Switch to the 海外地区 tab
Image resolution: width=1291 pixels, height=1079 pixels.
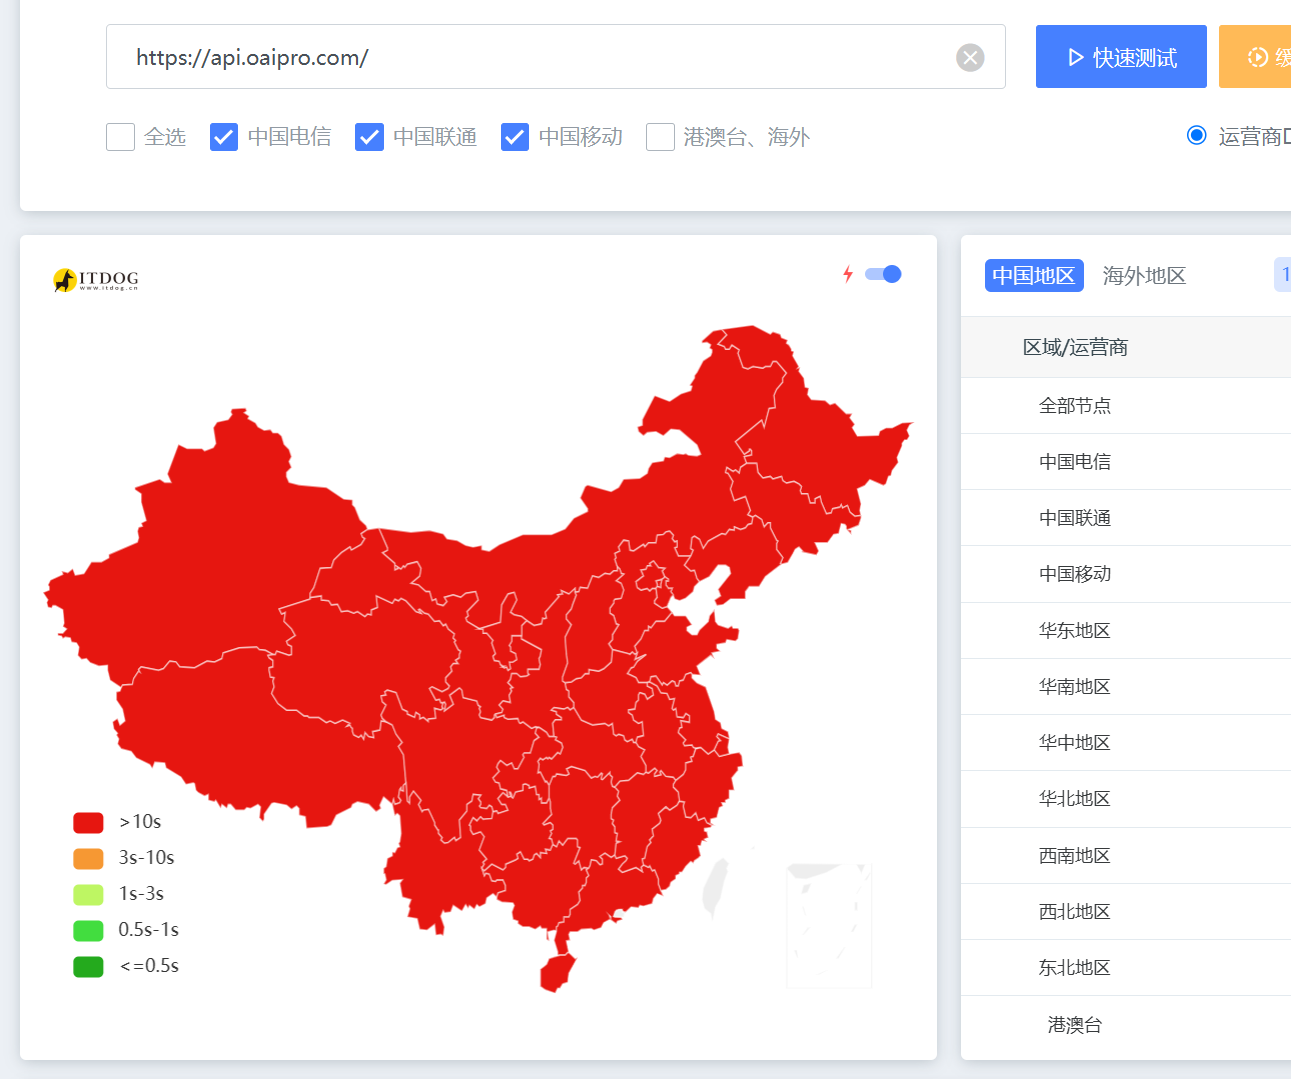click(x=1144, y=276)
